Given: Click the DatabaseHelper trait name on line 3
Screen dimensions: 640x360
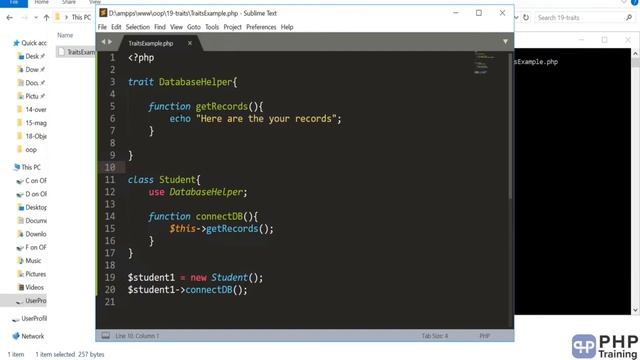Looking at the screenshot, I should point(196,82).
